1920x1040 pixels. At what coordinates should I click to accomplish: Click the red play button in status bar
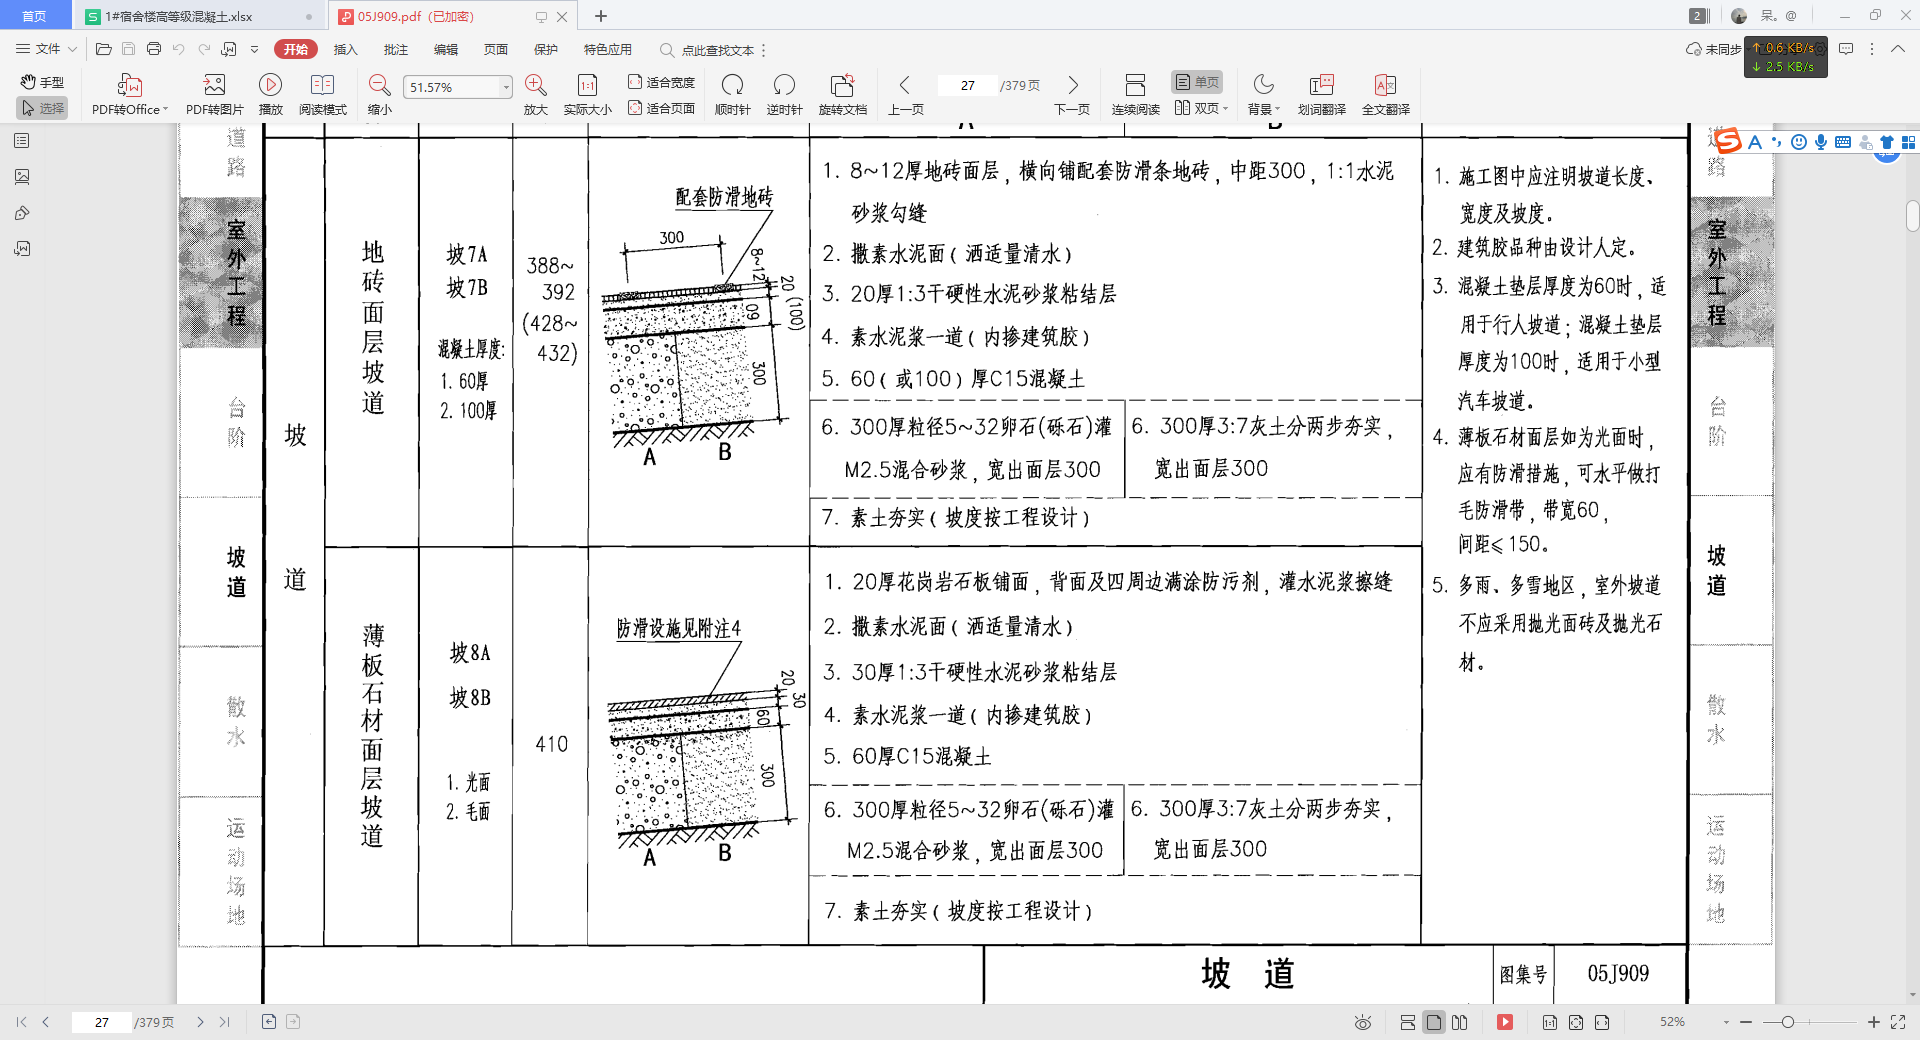tap(1504, 1022)
